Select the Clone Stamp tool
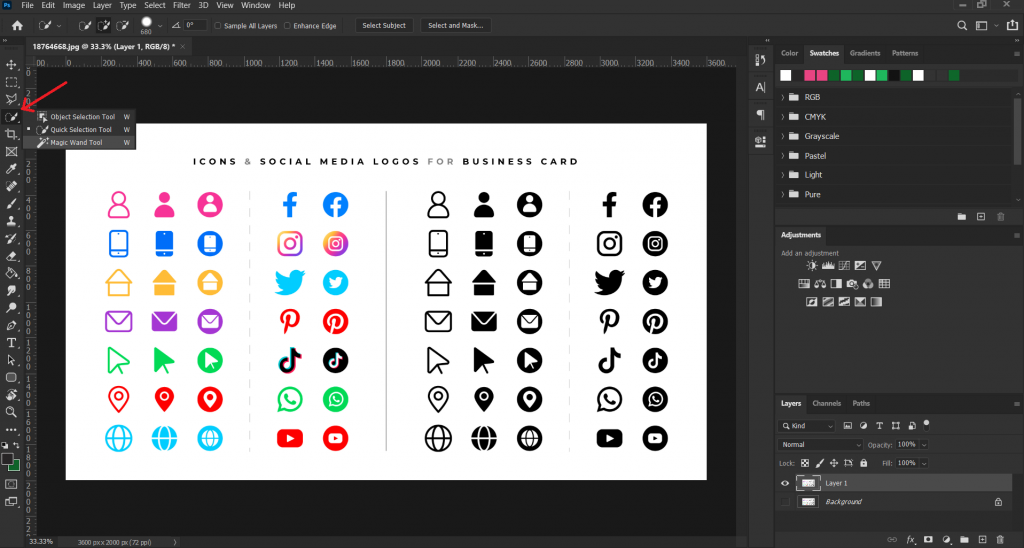1024x548 pixels. [11, 221]
